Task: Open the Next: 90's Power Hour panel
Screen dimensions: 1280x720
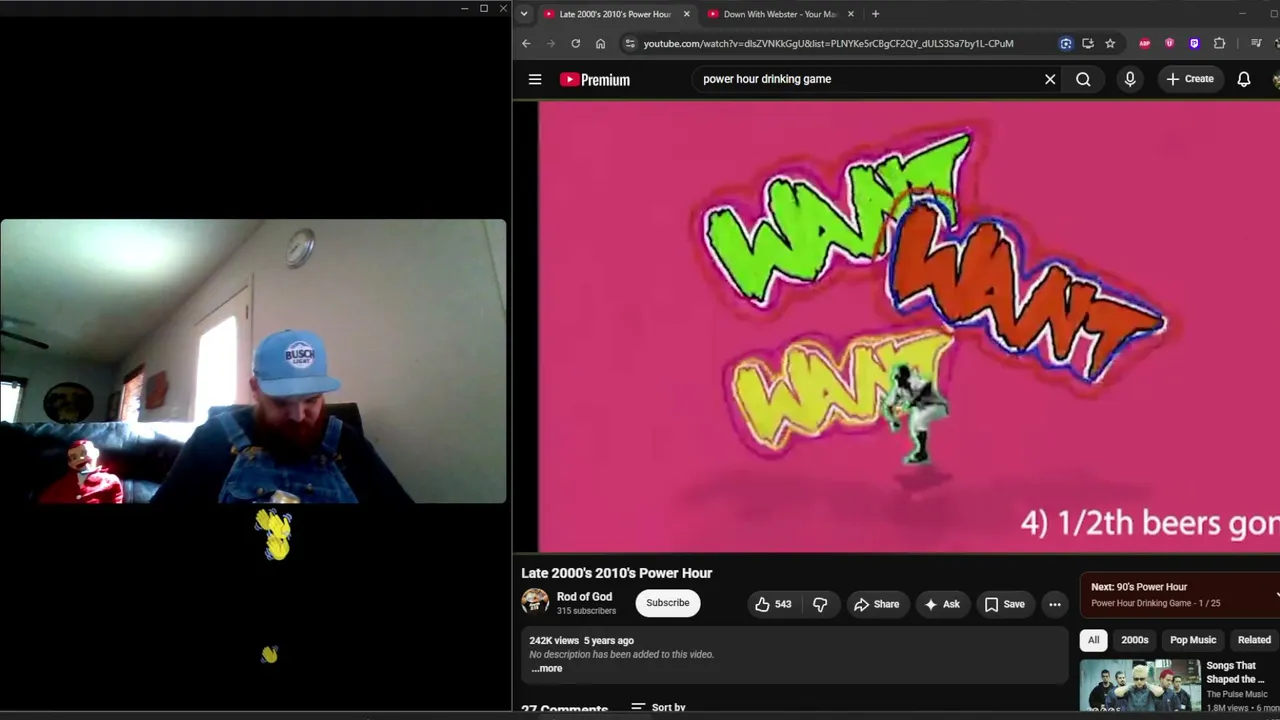Action: coord(1180,594)
